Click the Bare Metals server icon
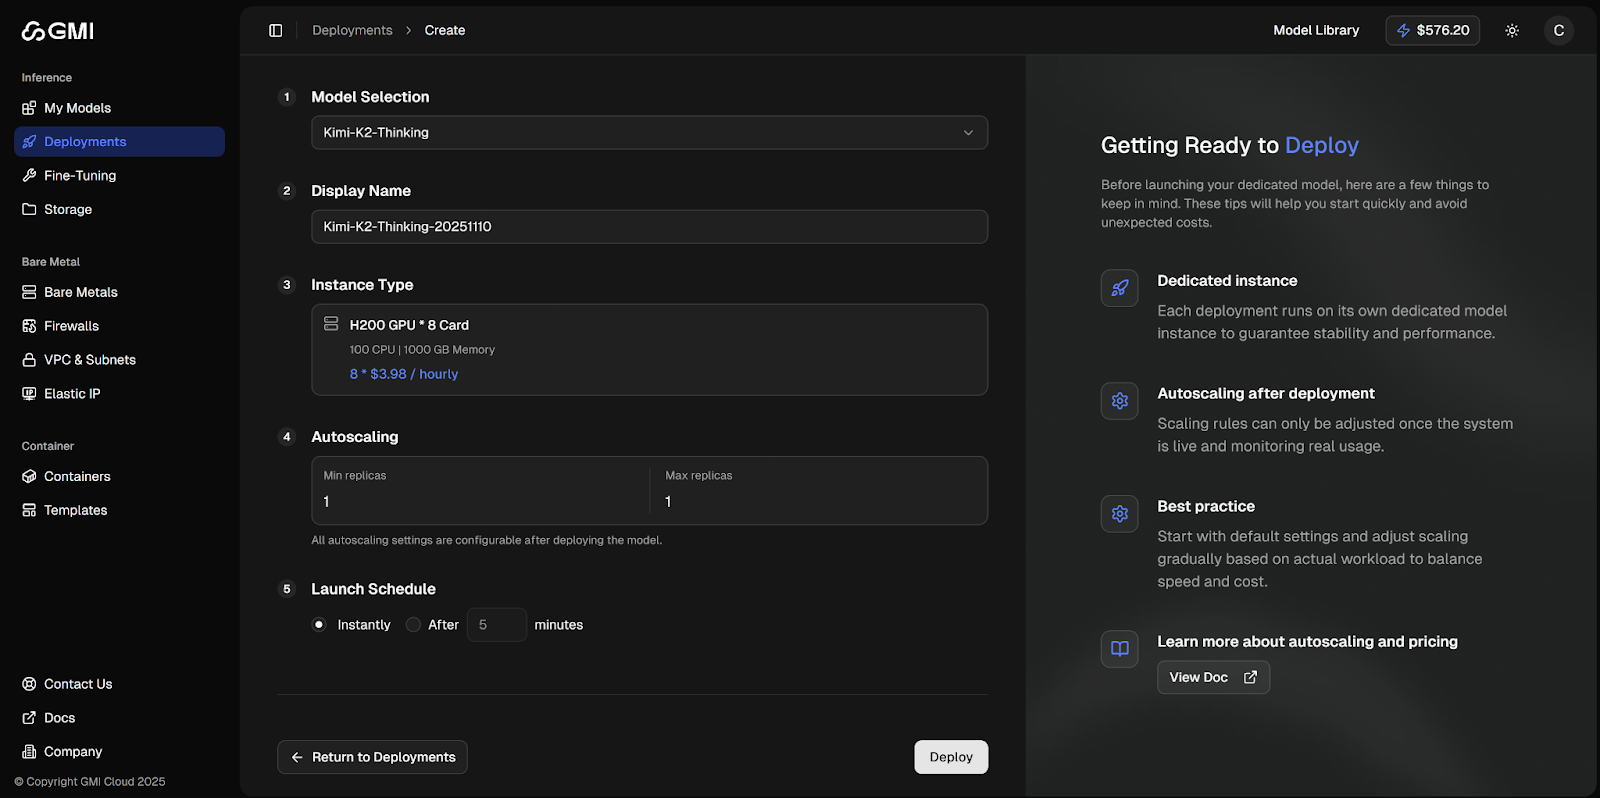1600x798 pixels. tap(29, 293)
